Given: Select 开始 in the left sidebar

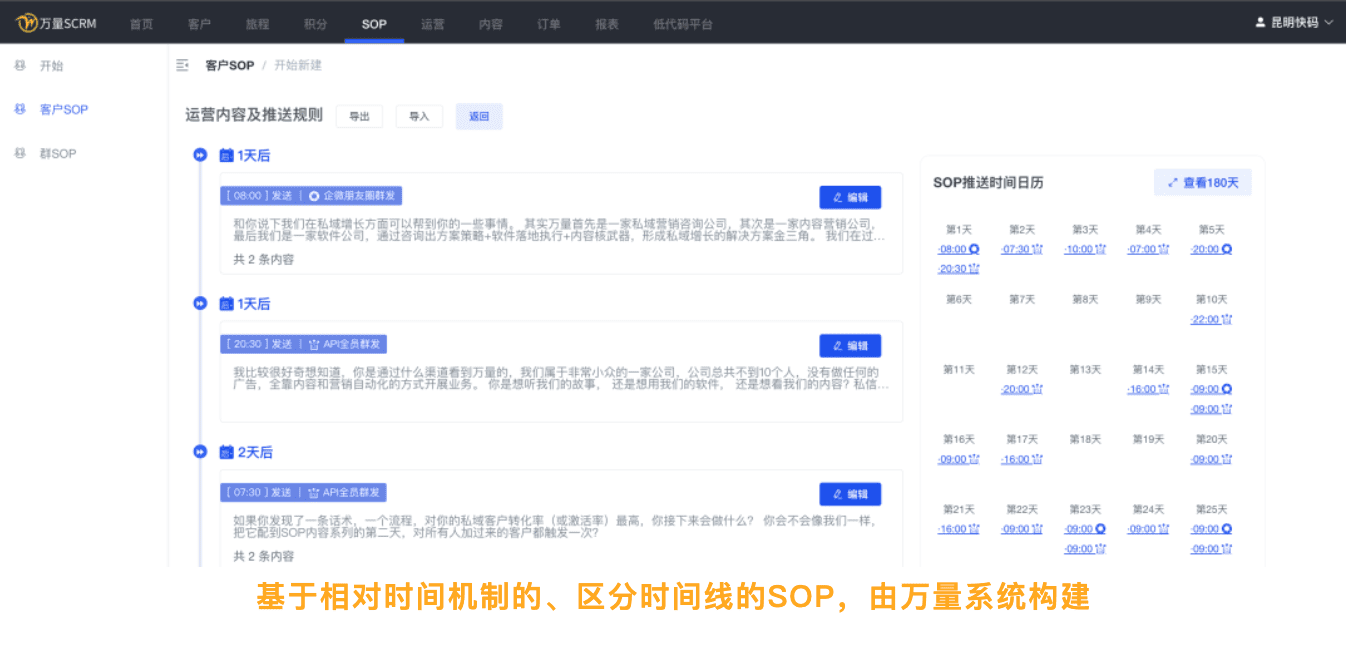Looking at the screenshot, I should [51, 66].
